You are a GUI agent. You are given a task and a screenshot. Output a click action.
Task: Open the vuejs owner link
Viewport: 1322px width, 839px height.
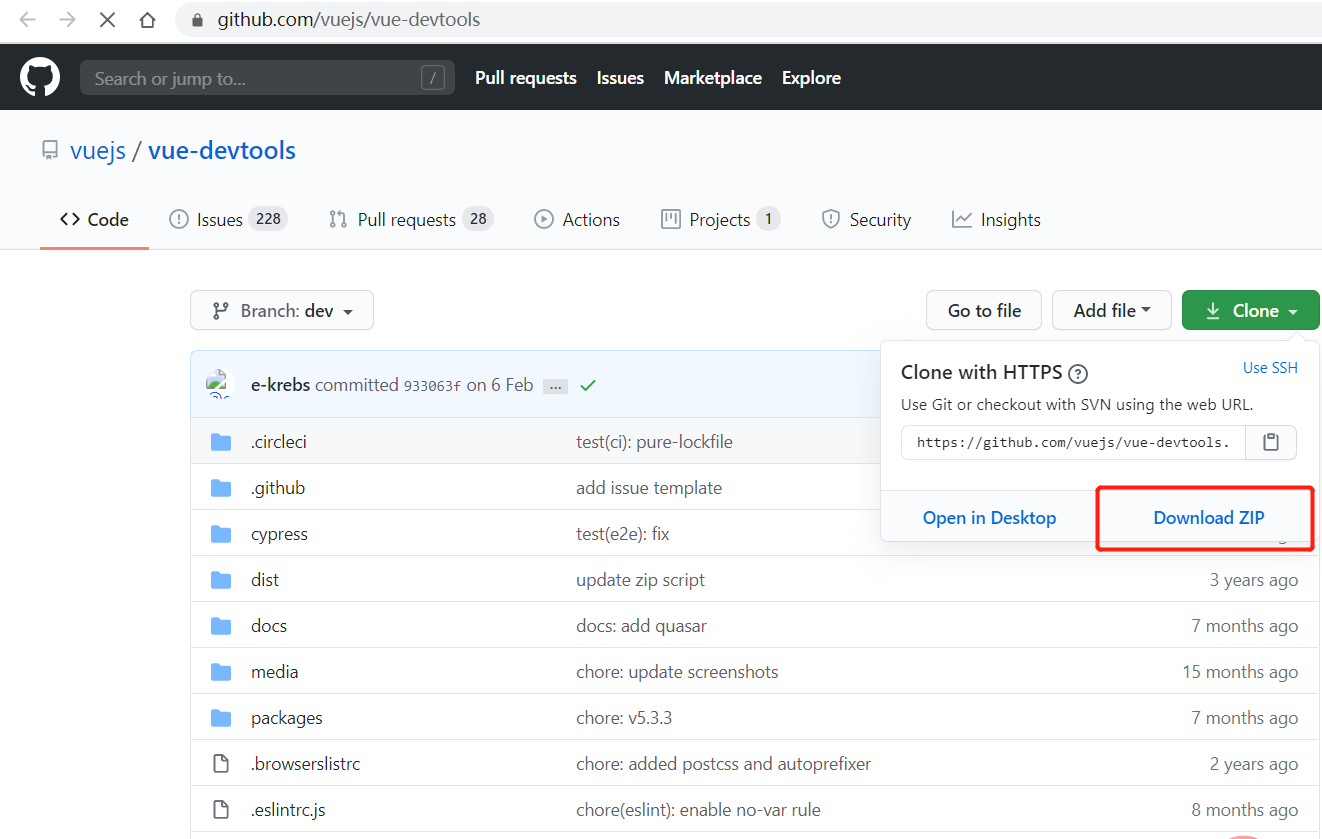[98, 151]
